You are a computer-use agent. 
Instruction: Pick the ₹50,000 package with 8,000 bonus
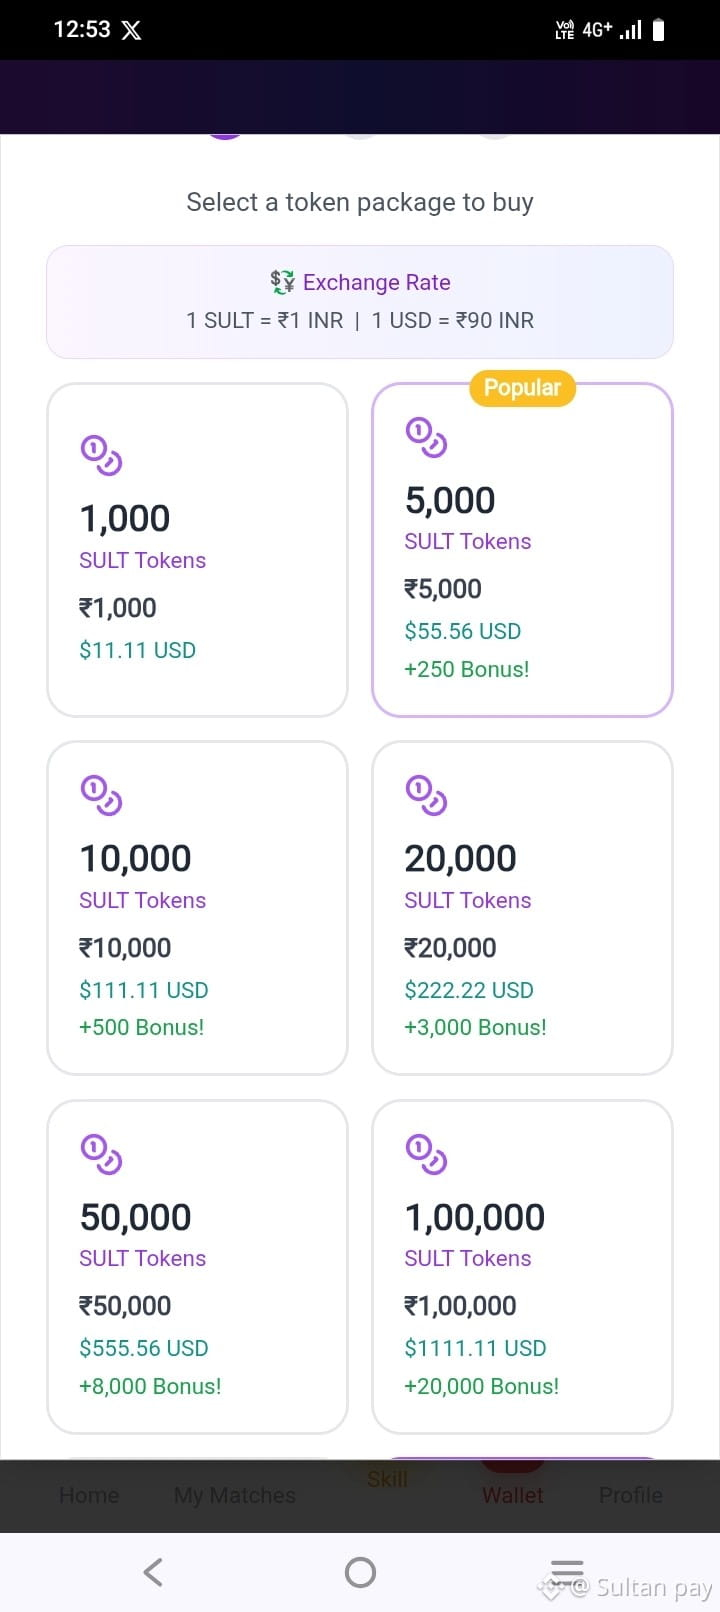click(x=197, y=1267)
